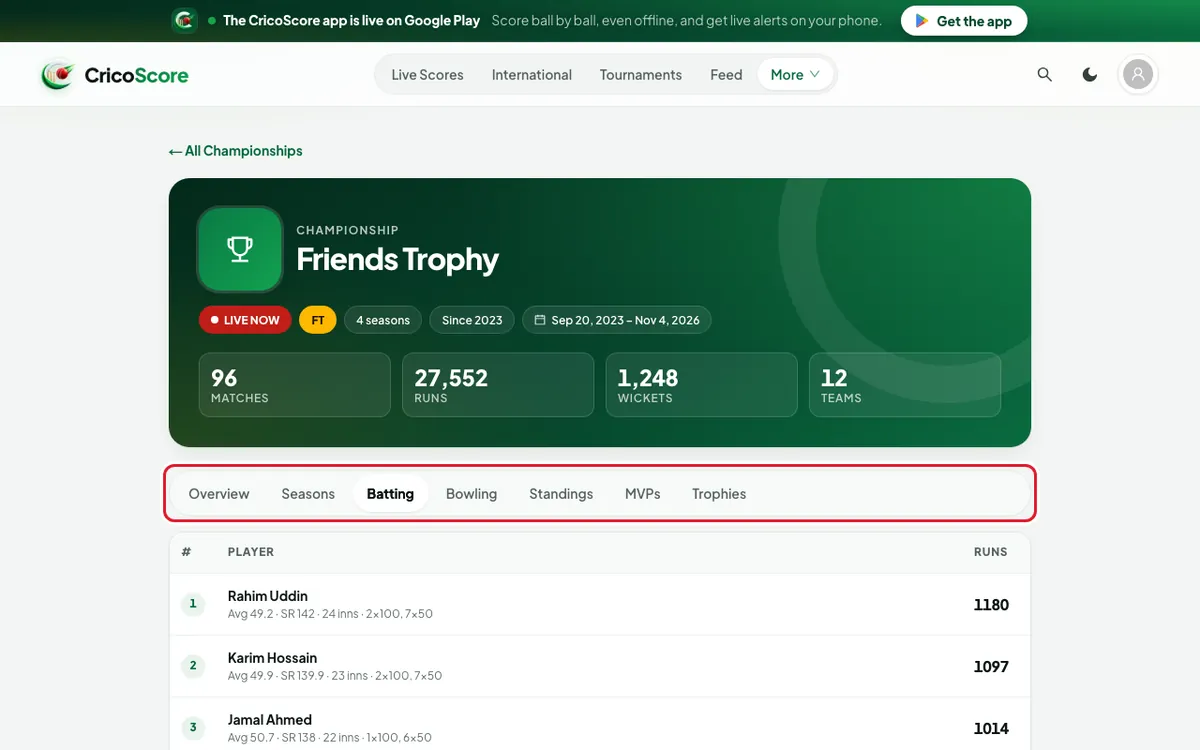
Task: Toggle dark mode moon icon
Action: [1090, 75]
